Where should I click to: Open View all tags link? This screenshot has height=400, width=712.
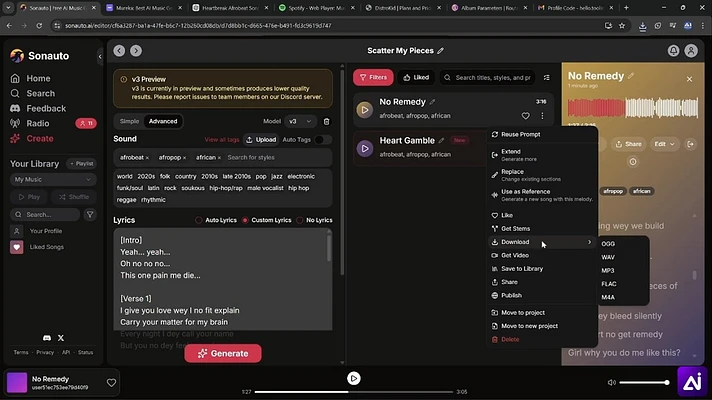[x=222, y=140]
